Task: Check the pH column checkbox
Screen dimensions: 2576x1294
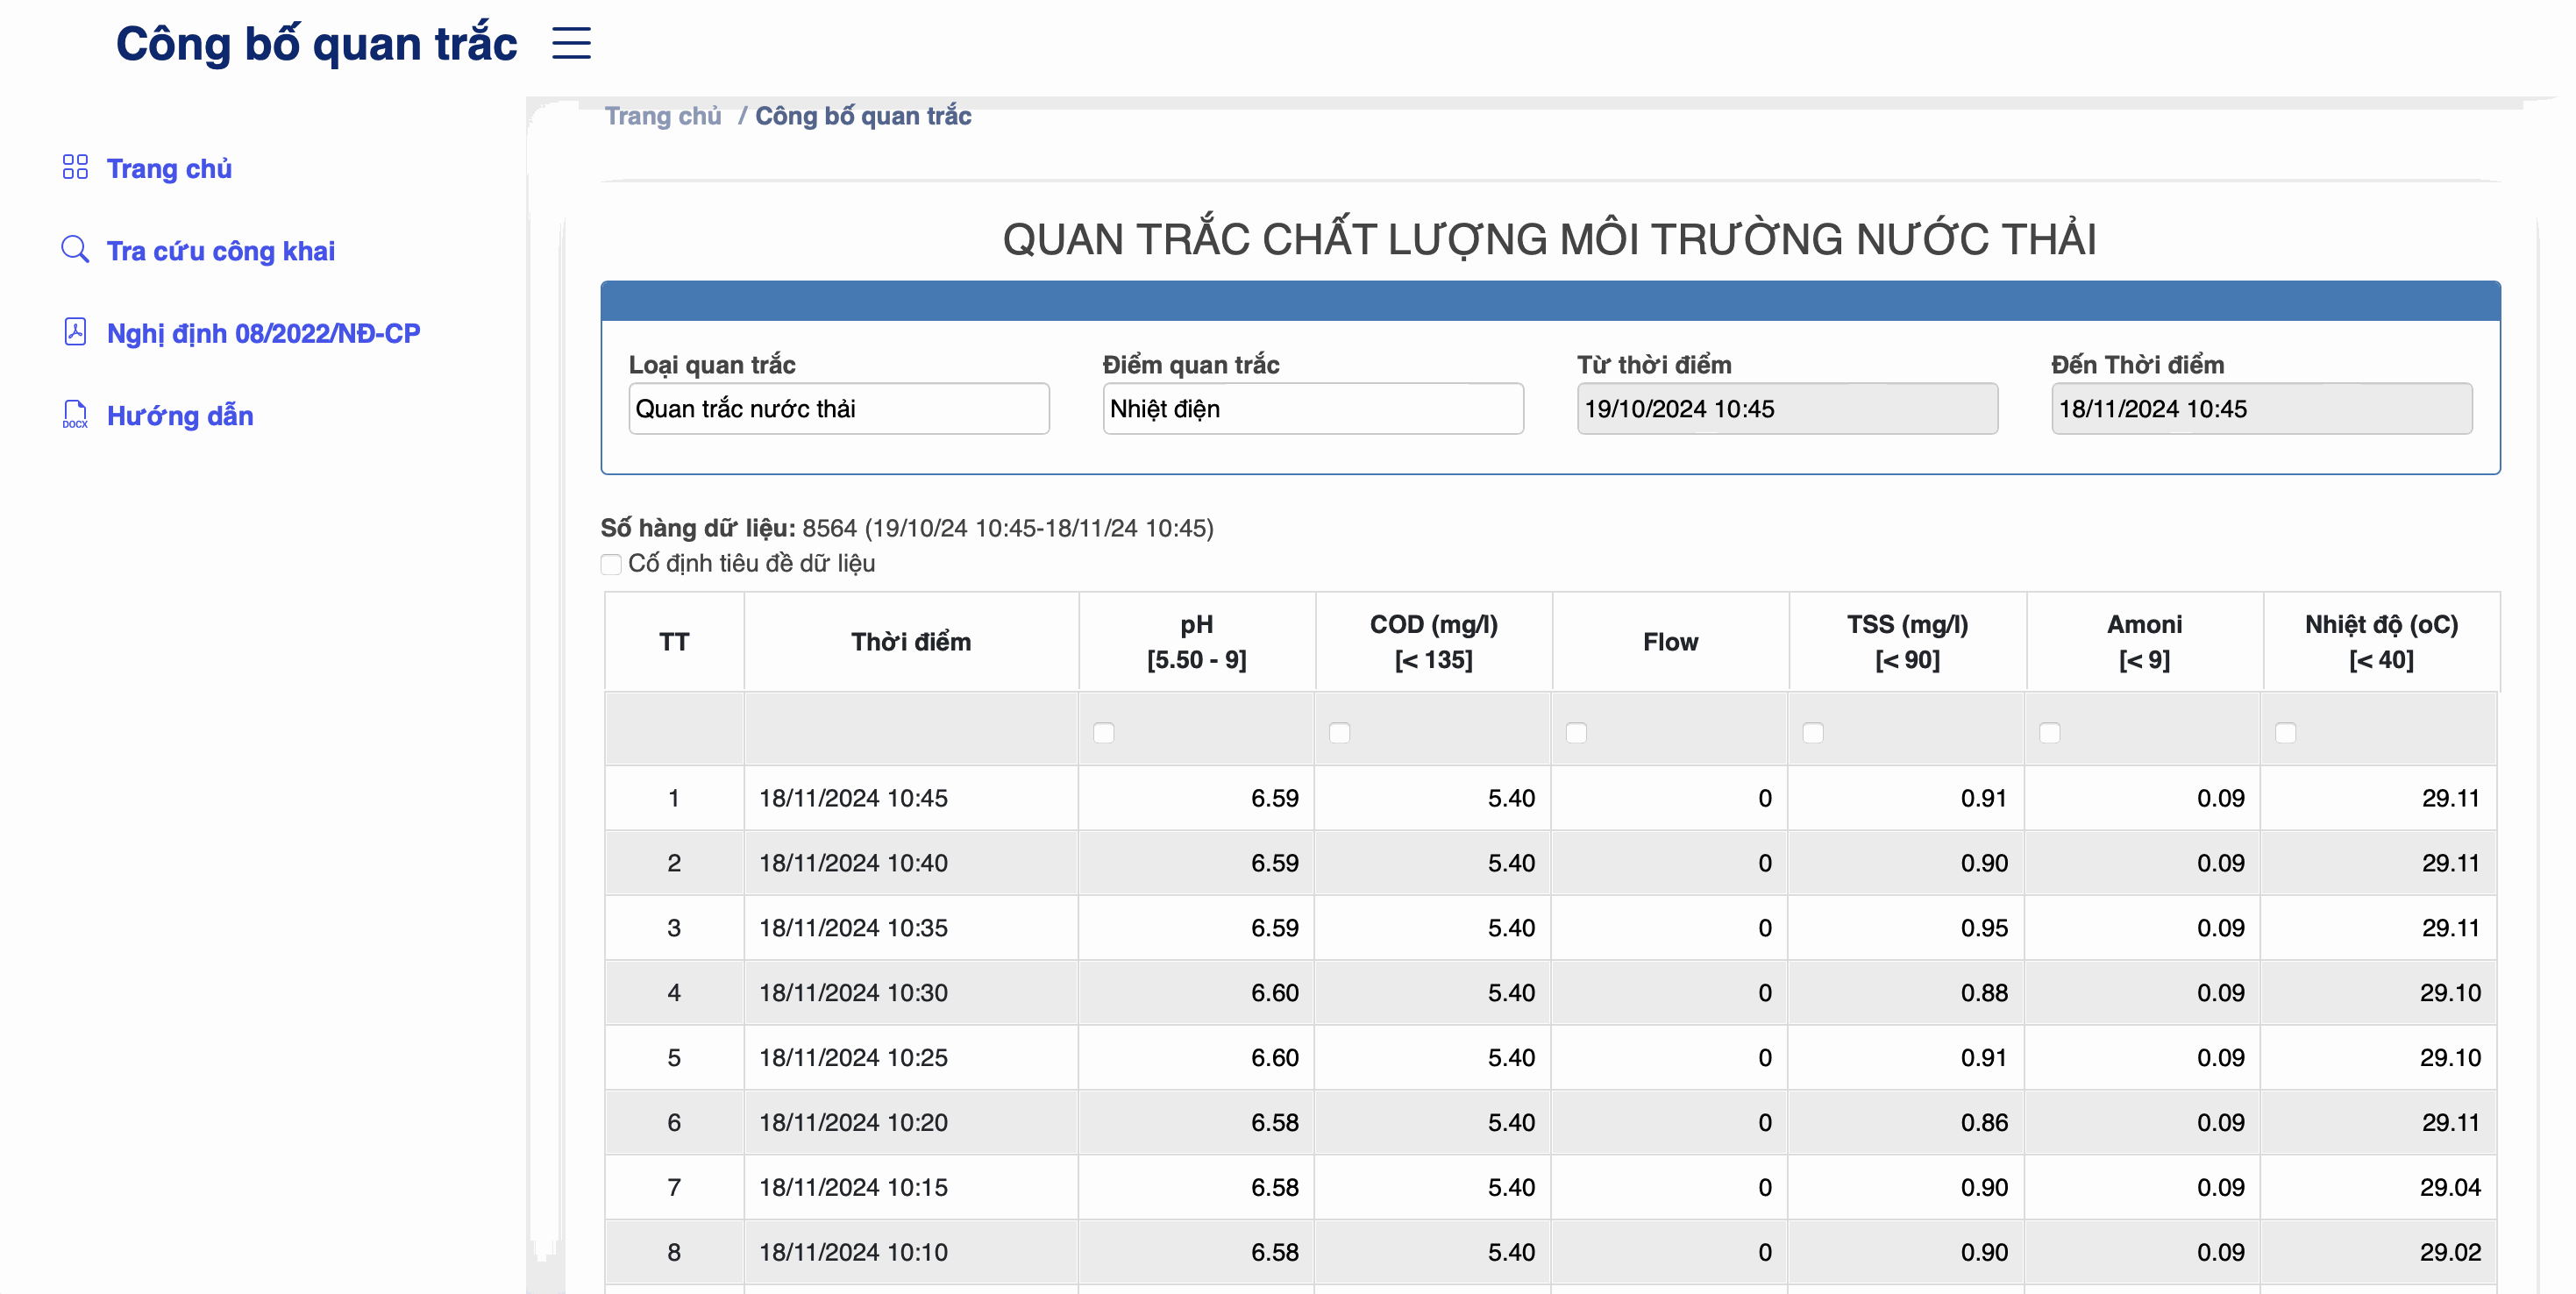Action: pyautogui.click(x=1103, y=732)
